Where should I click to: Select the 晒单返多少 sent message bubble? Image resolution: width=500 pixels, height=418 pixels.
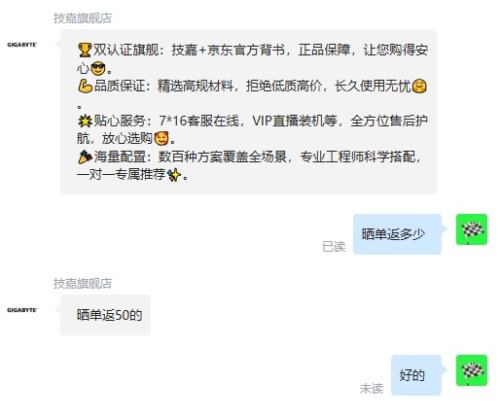coord(397,234)
